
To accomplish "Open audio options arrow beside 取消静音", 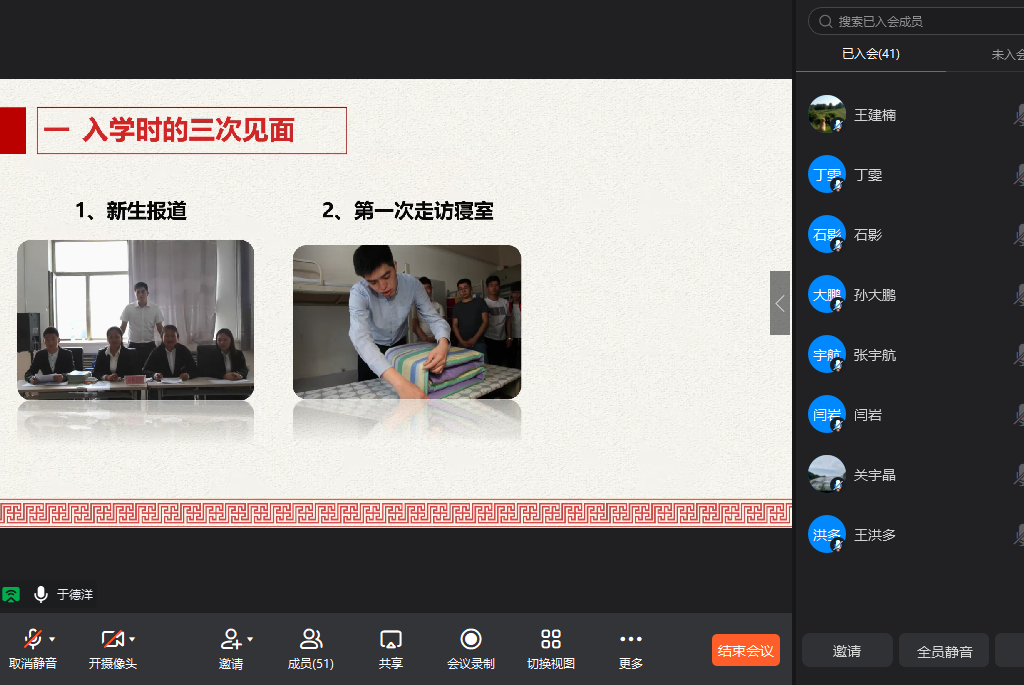I will coord(52,639).
